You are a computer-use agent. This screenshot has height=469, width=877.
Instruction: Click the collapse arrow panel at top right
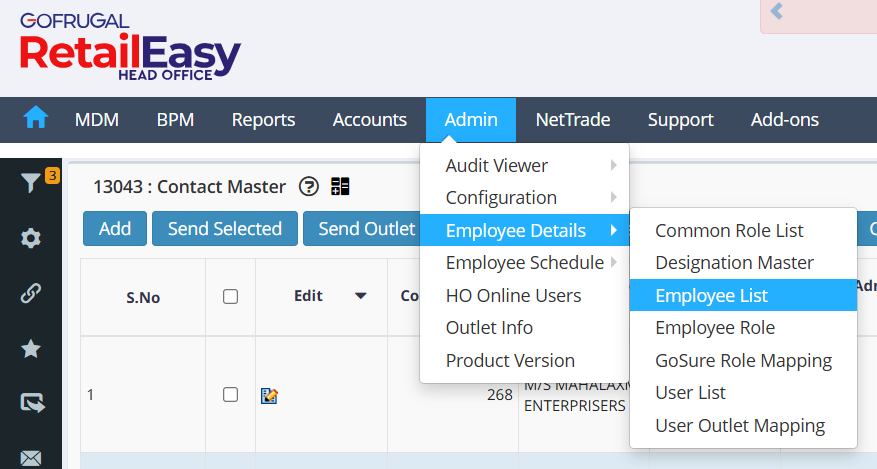(x=776, y=13)
